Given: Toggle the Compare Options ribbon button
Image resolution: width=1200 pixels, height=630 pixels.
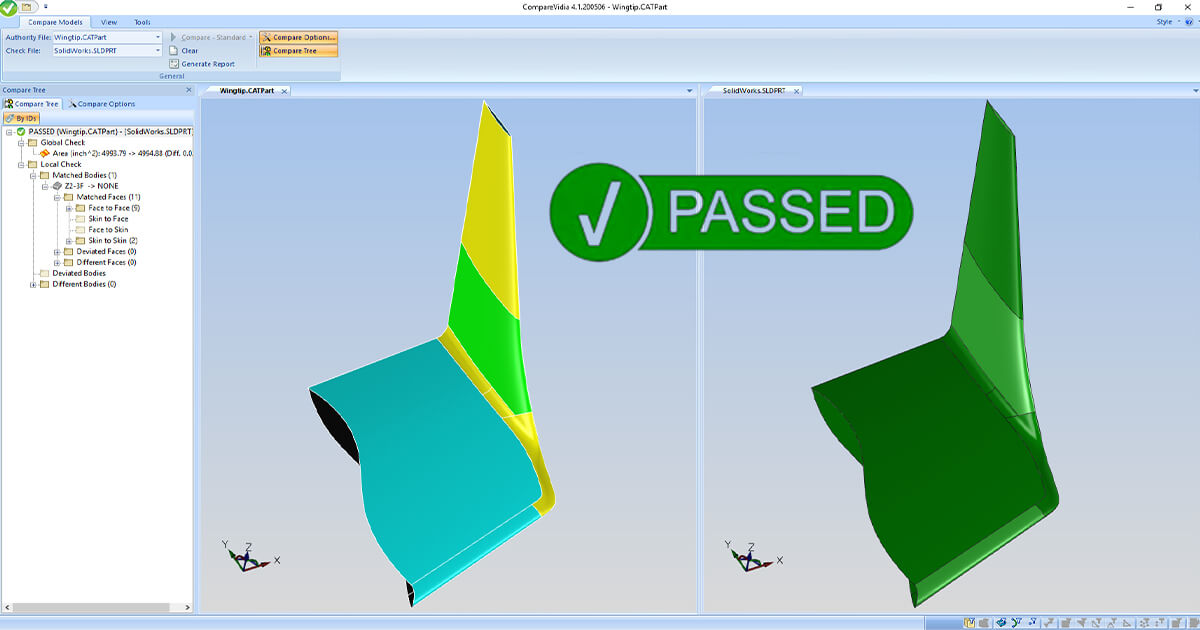Looking at the screenshot, I should coord(298,37).
